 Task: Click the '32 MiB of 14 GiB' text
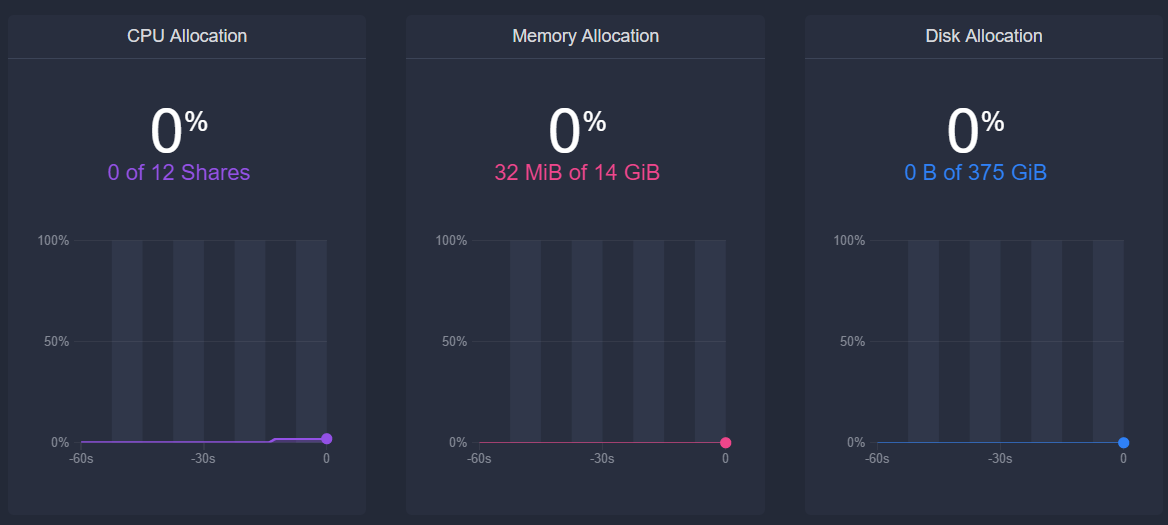[577, 172]
